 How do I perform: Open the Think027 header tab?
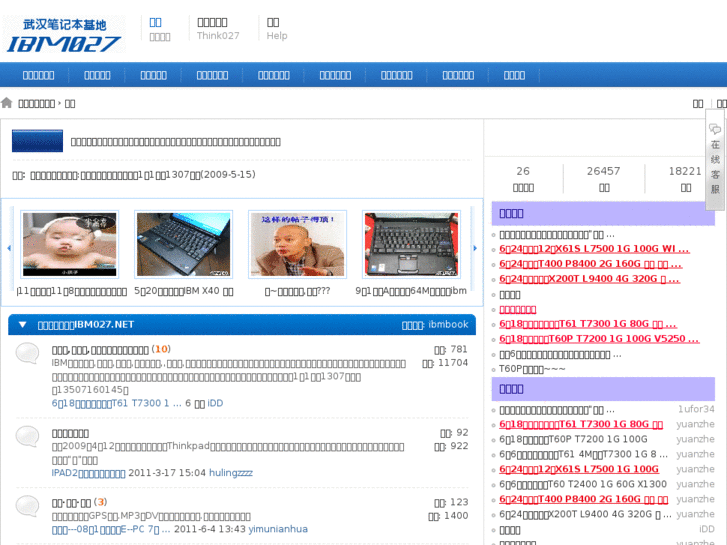(x=218, y=29)
